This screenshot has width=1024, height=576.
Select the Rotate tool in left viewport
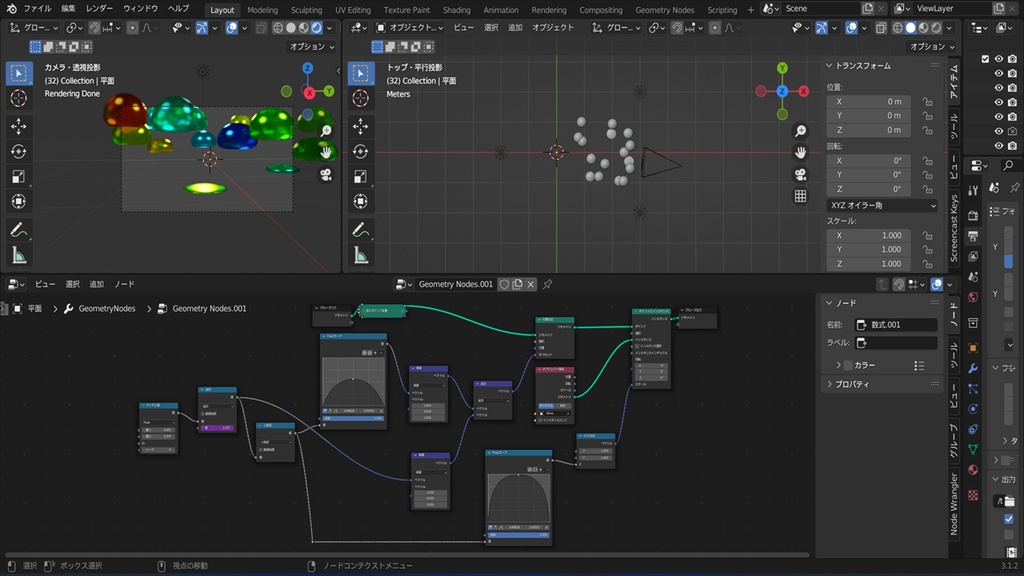pyautogui.click(x=18, y=152)
